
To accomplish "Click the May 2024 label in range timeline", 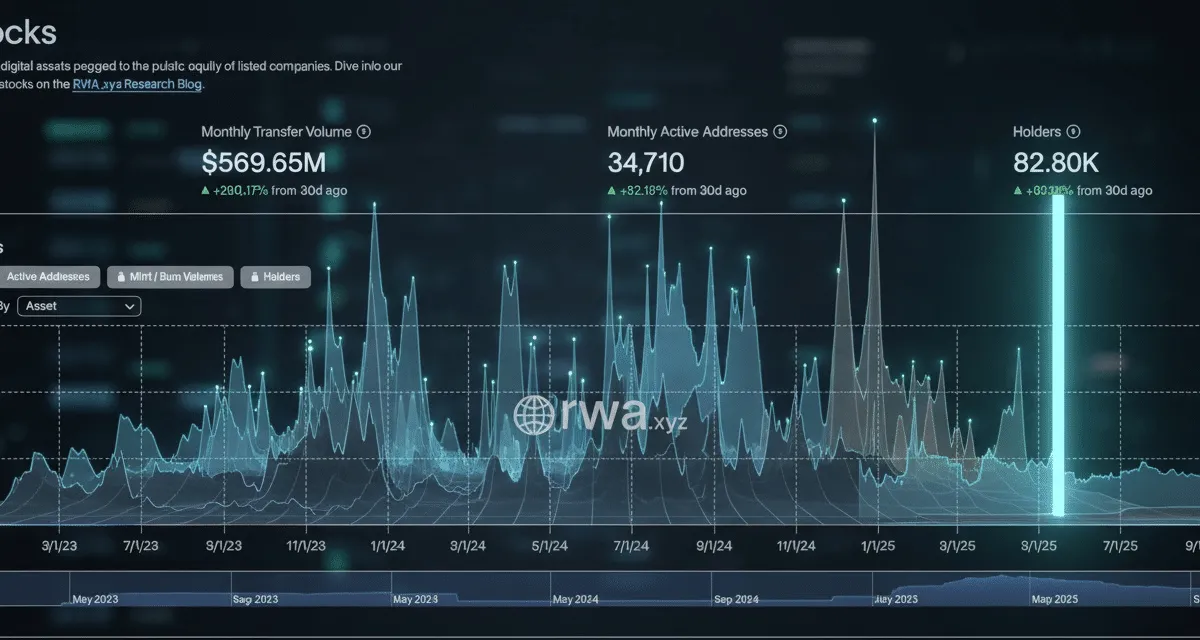I will click(x=576, y=599).
